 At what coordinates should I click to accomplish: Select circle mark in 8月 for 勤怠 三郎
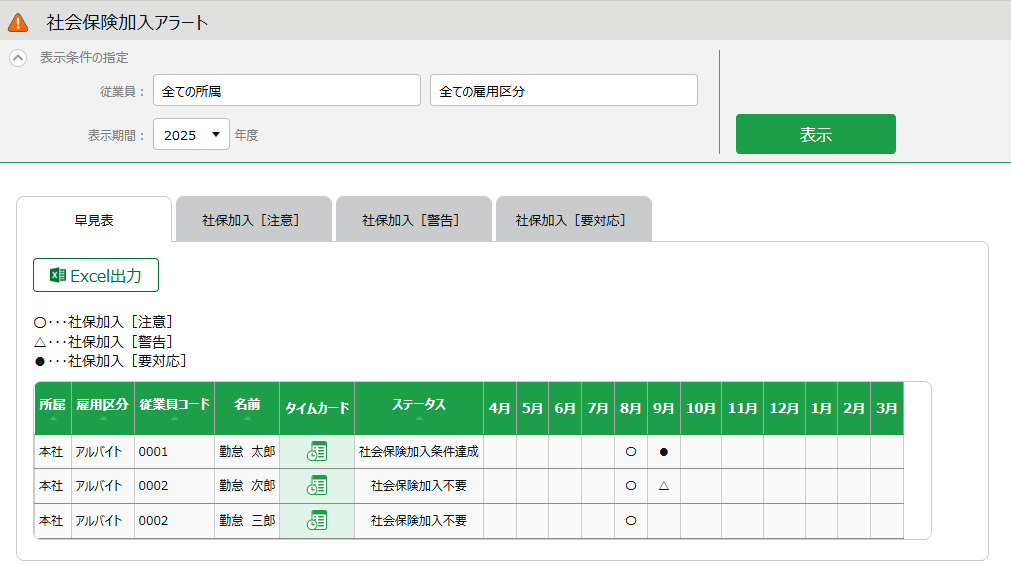pos(631,520)
